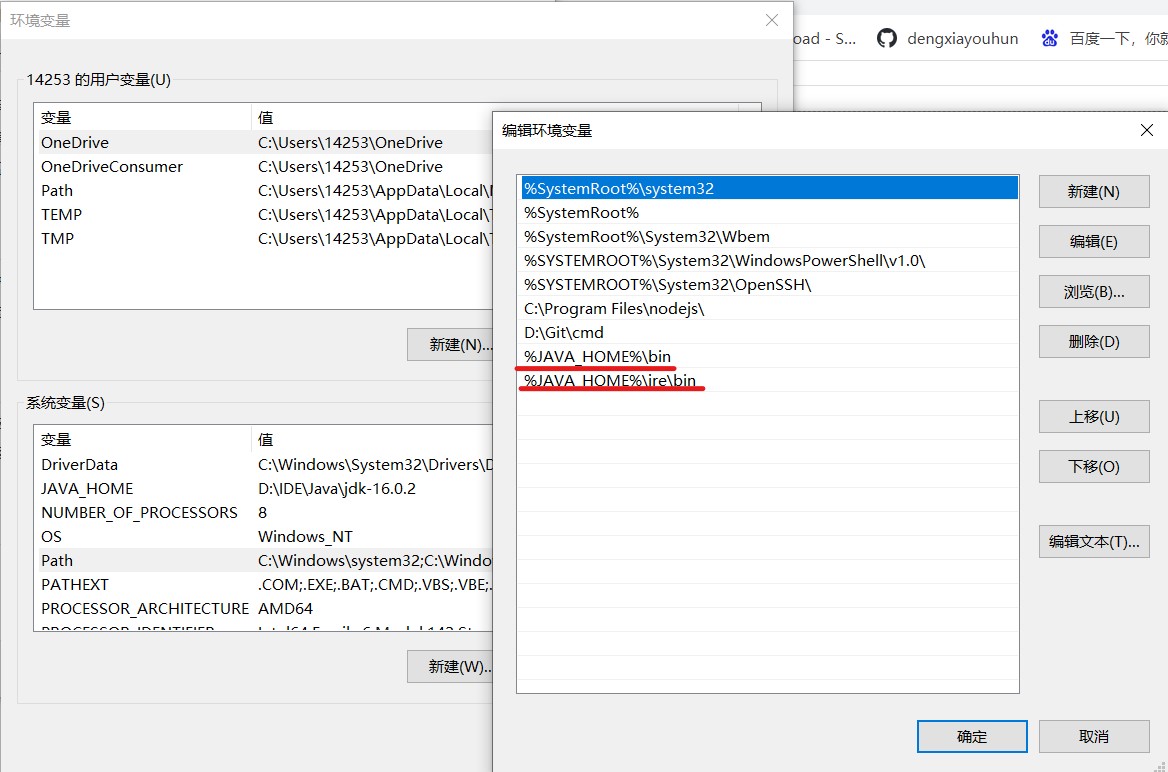This screenshot has height=772, width=1168.
Task: Click the 编辑(E) button
Action: [1094, 241]
